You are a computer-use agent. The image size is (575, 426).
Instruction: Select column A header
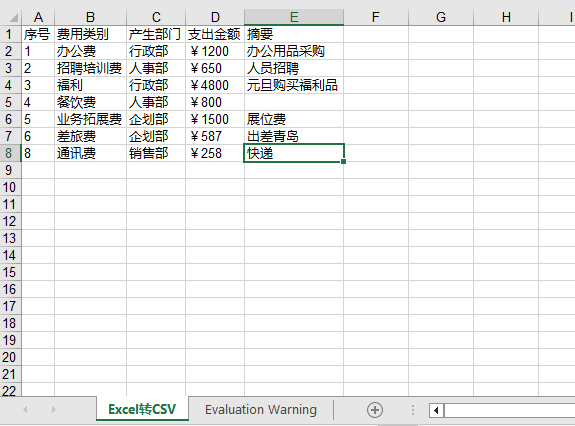tap(38, 17)
